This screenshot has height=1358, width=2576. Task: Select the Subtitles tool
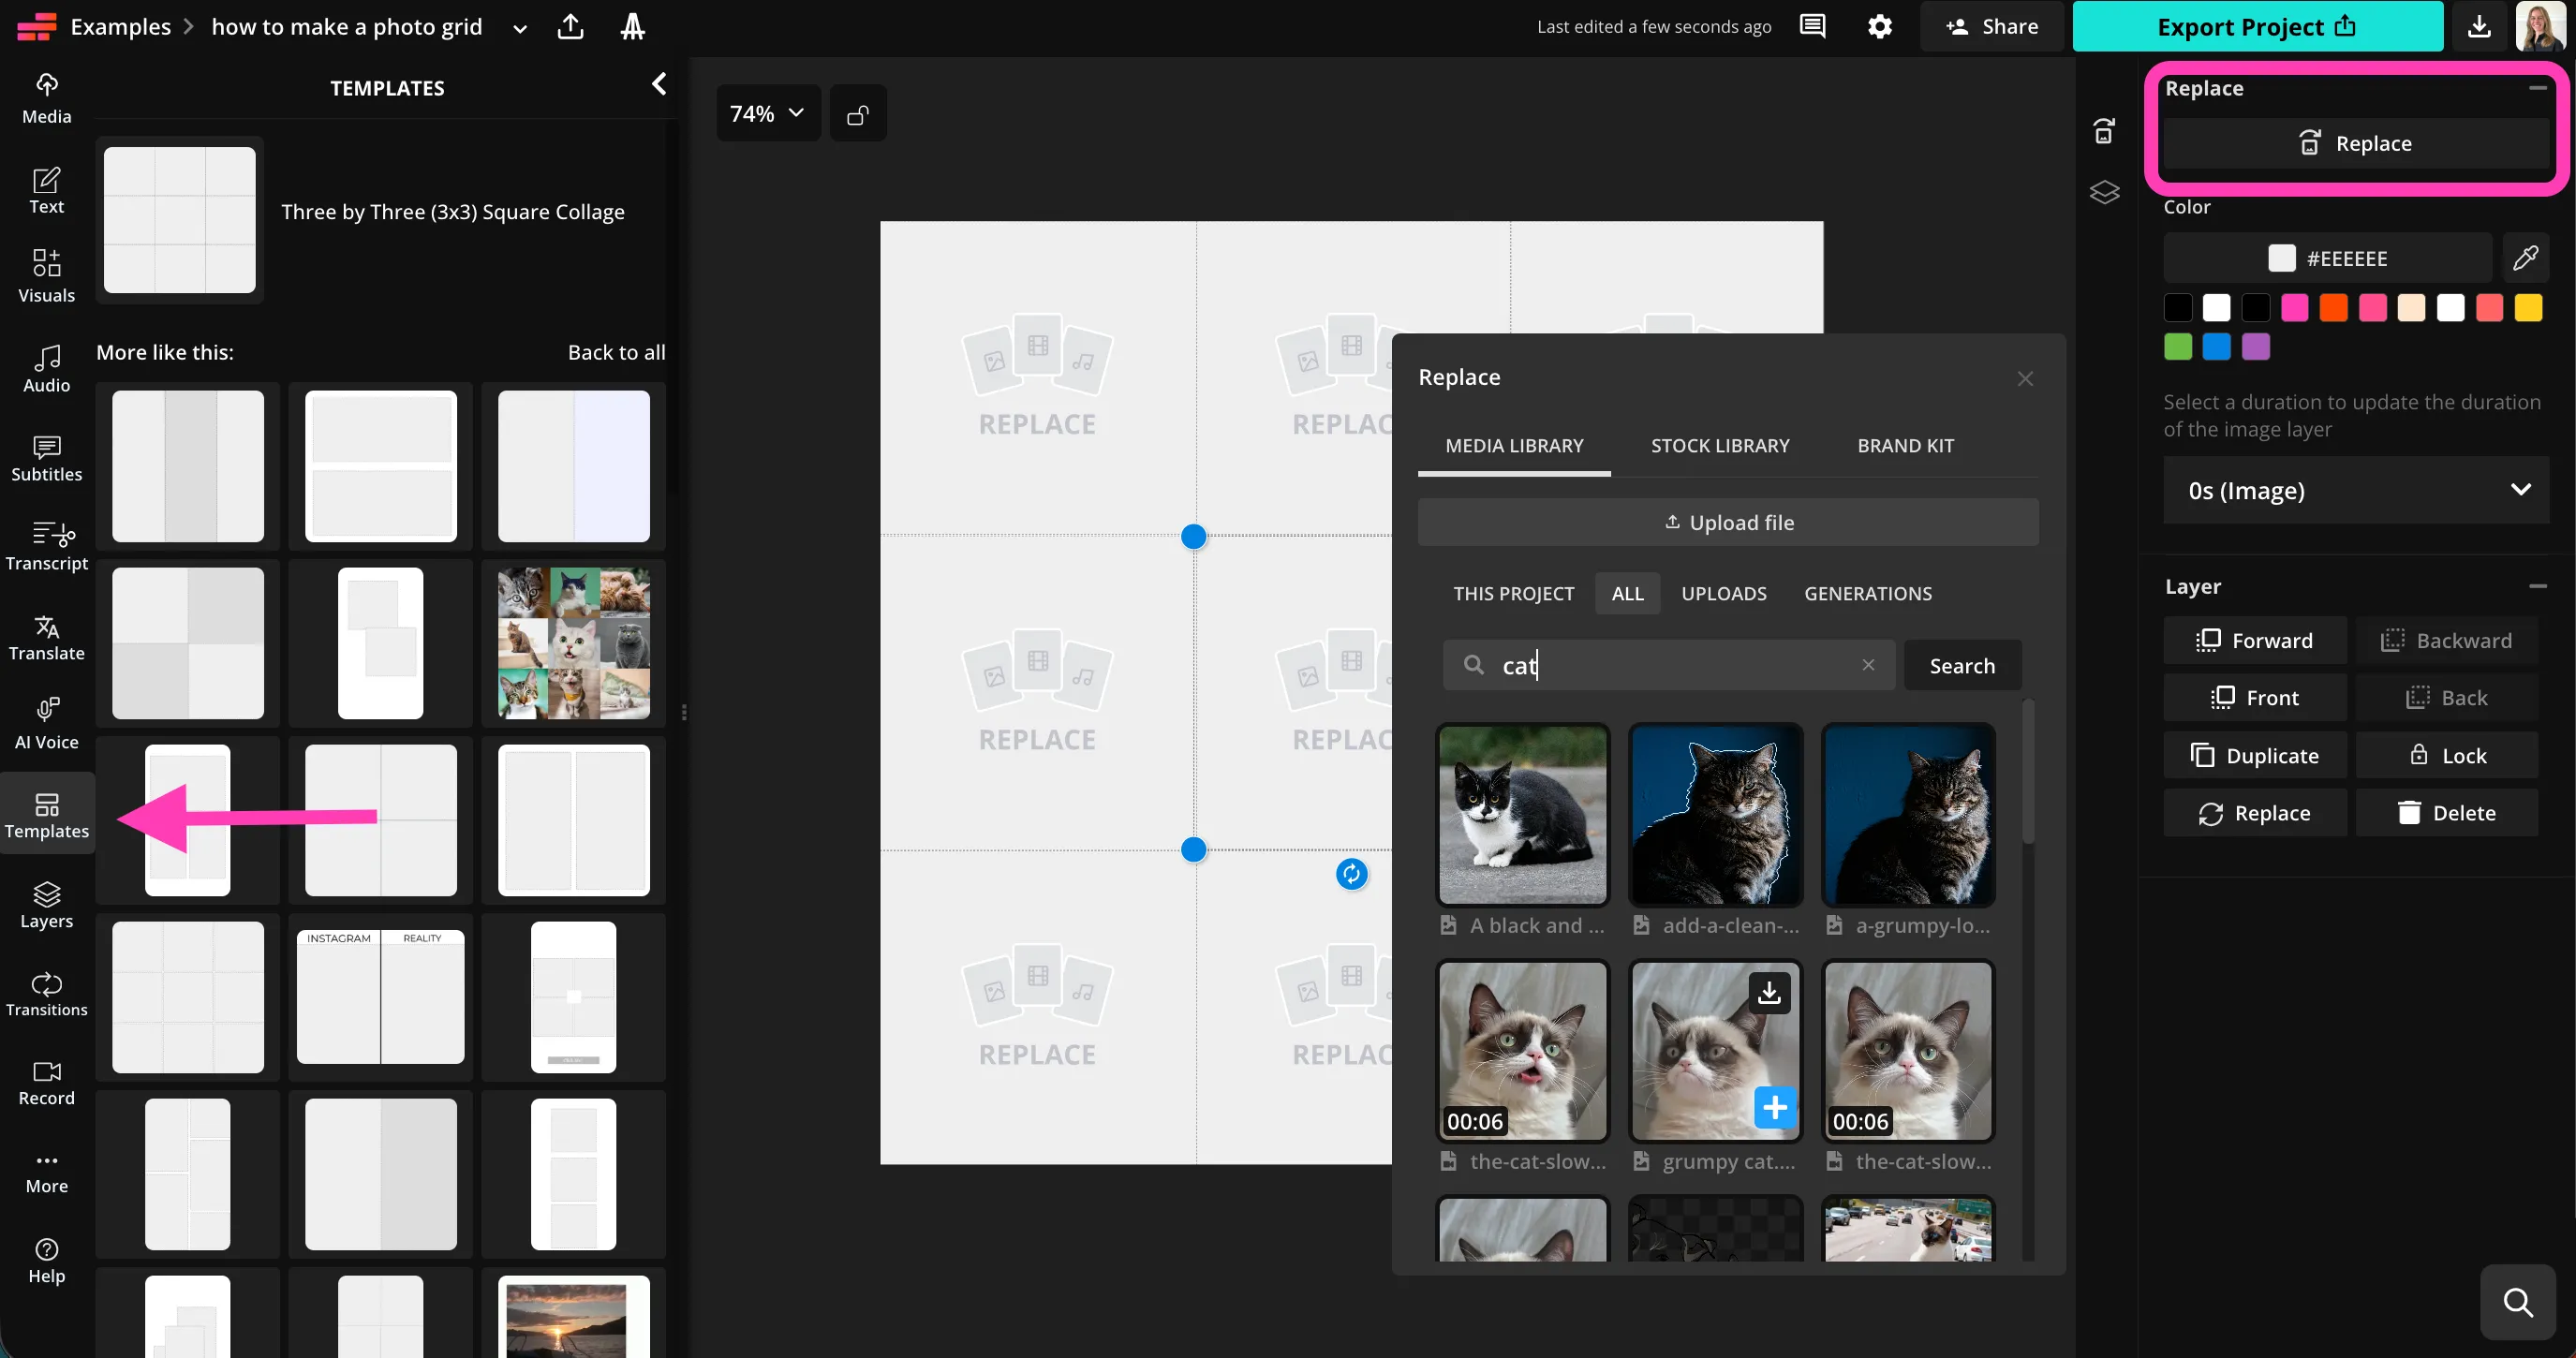click(46, 457)
